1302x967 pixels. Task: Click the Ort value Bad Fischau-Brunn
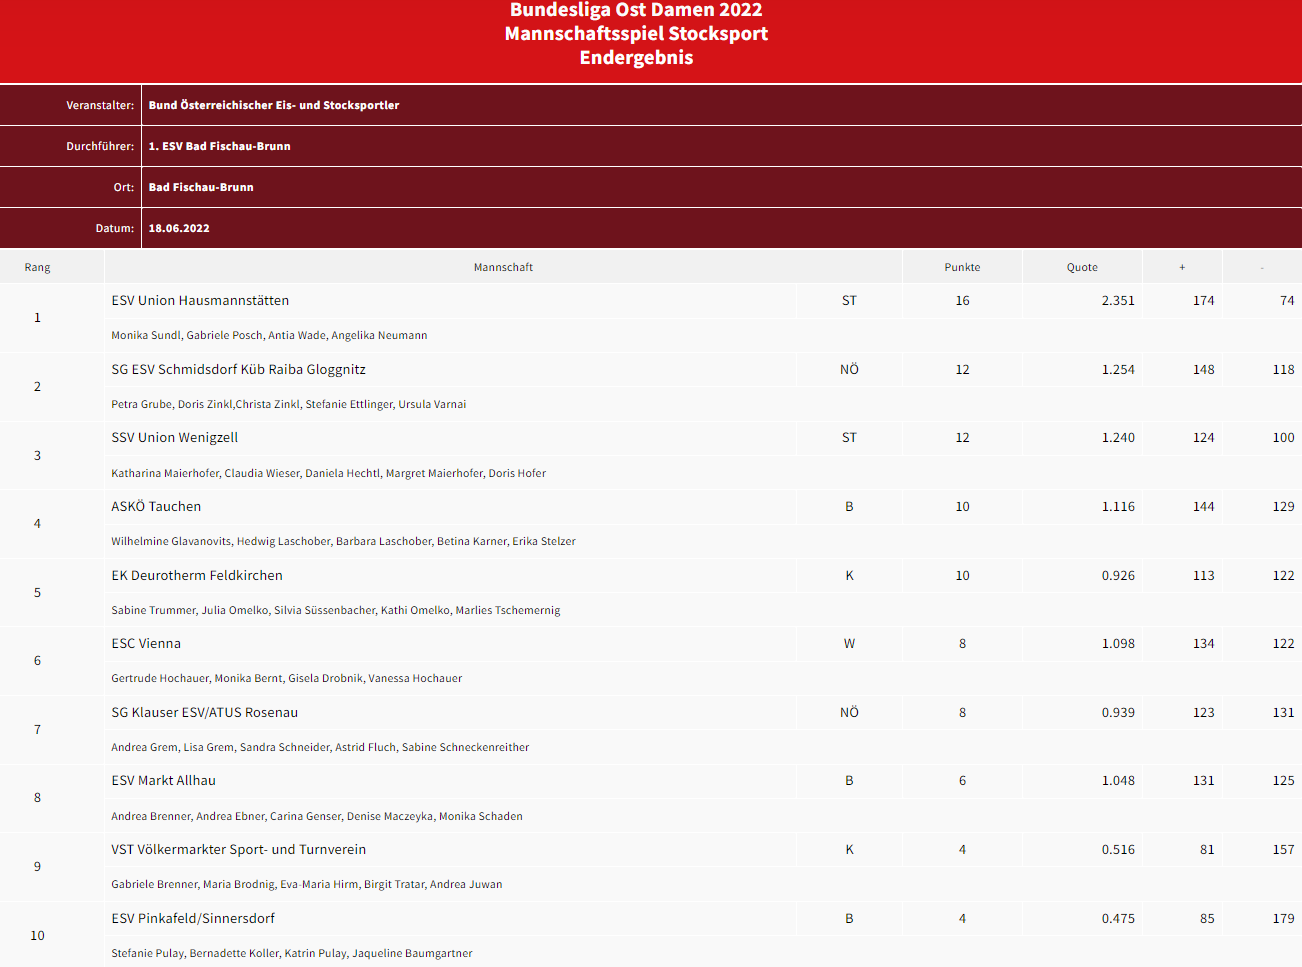coord(201,187)
